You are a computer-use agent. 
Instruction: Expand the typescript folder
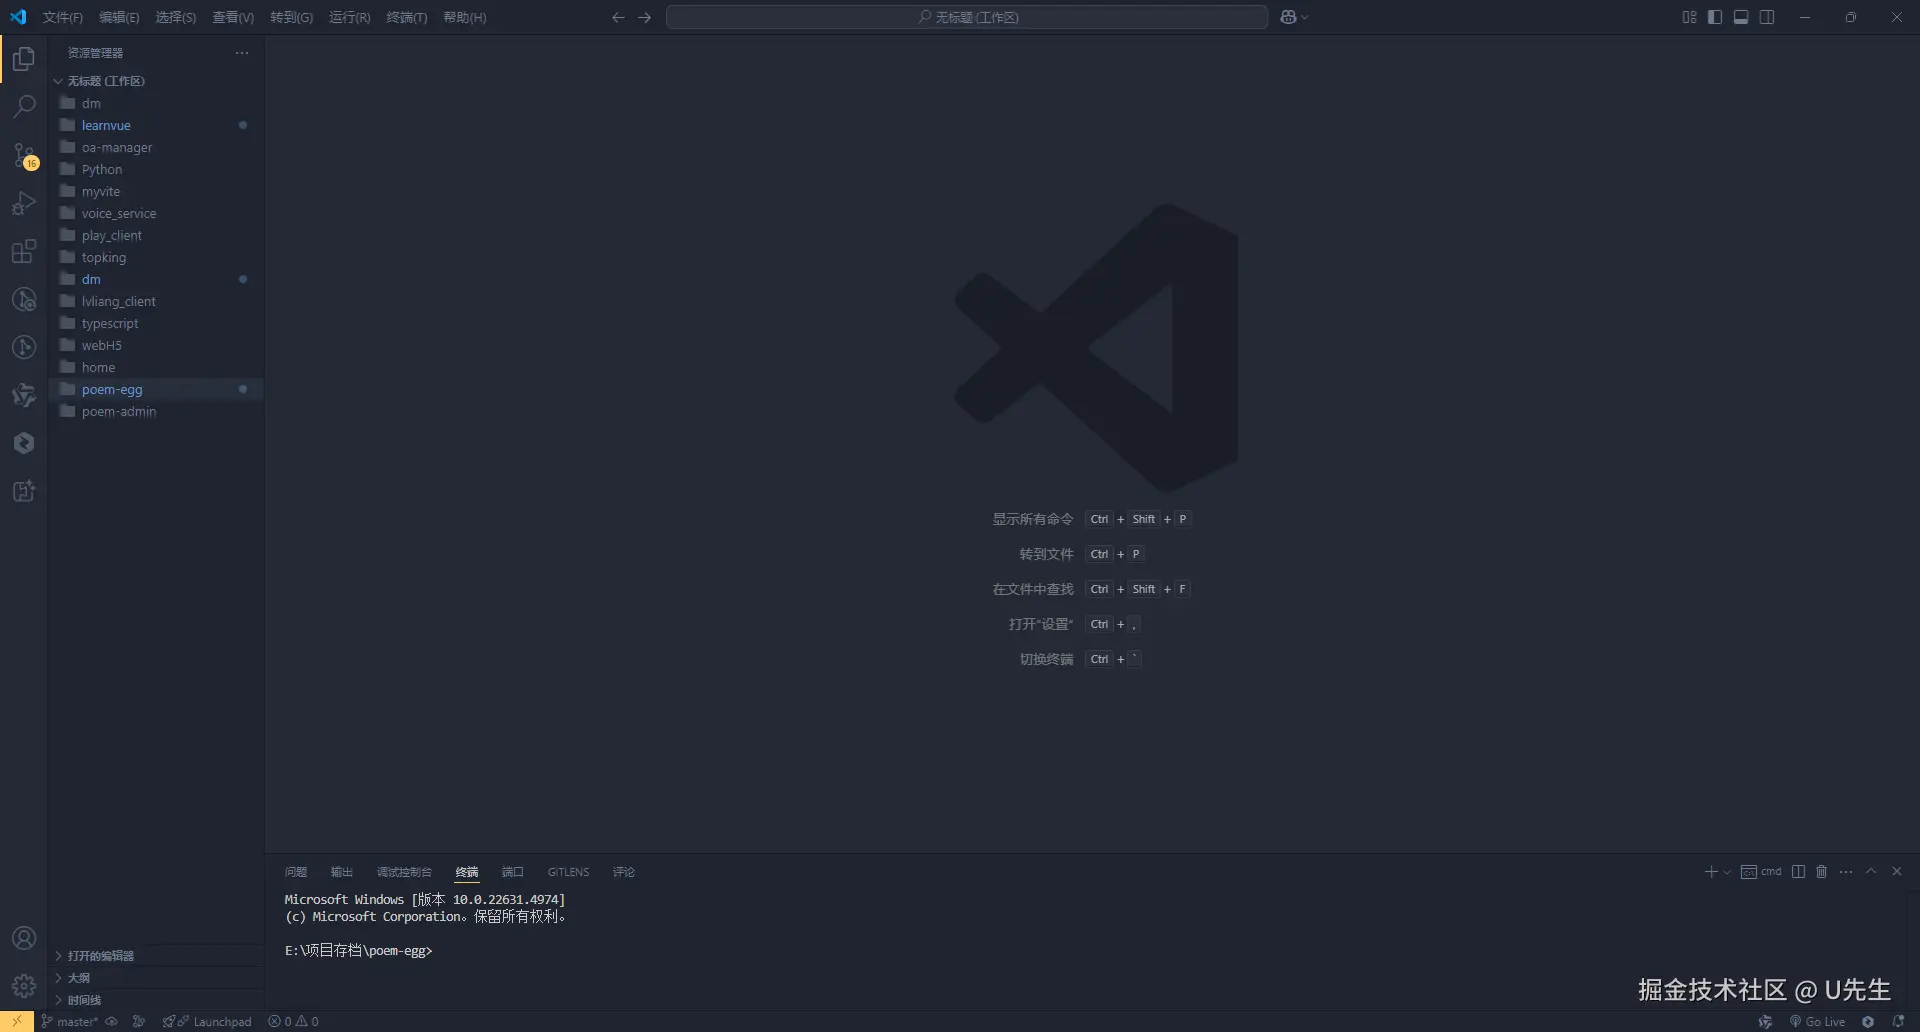(x=156, y=324)
